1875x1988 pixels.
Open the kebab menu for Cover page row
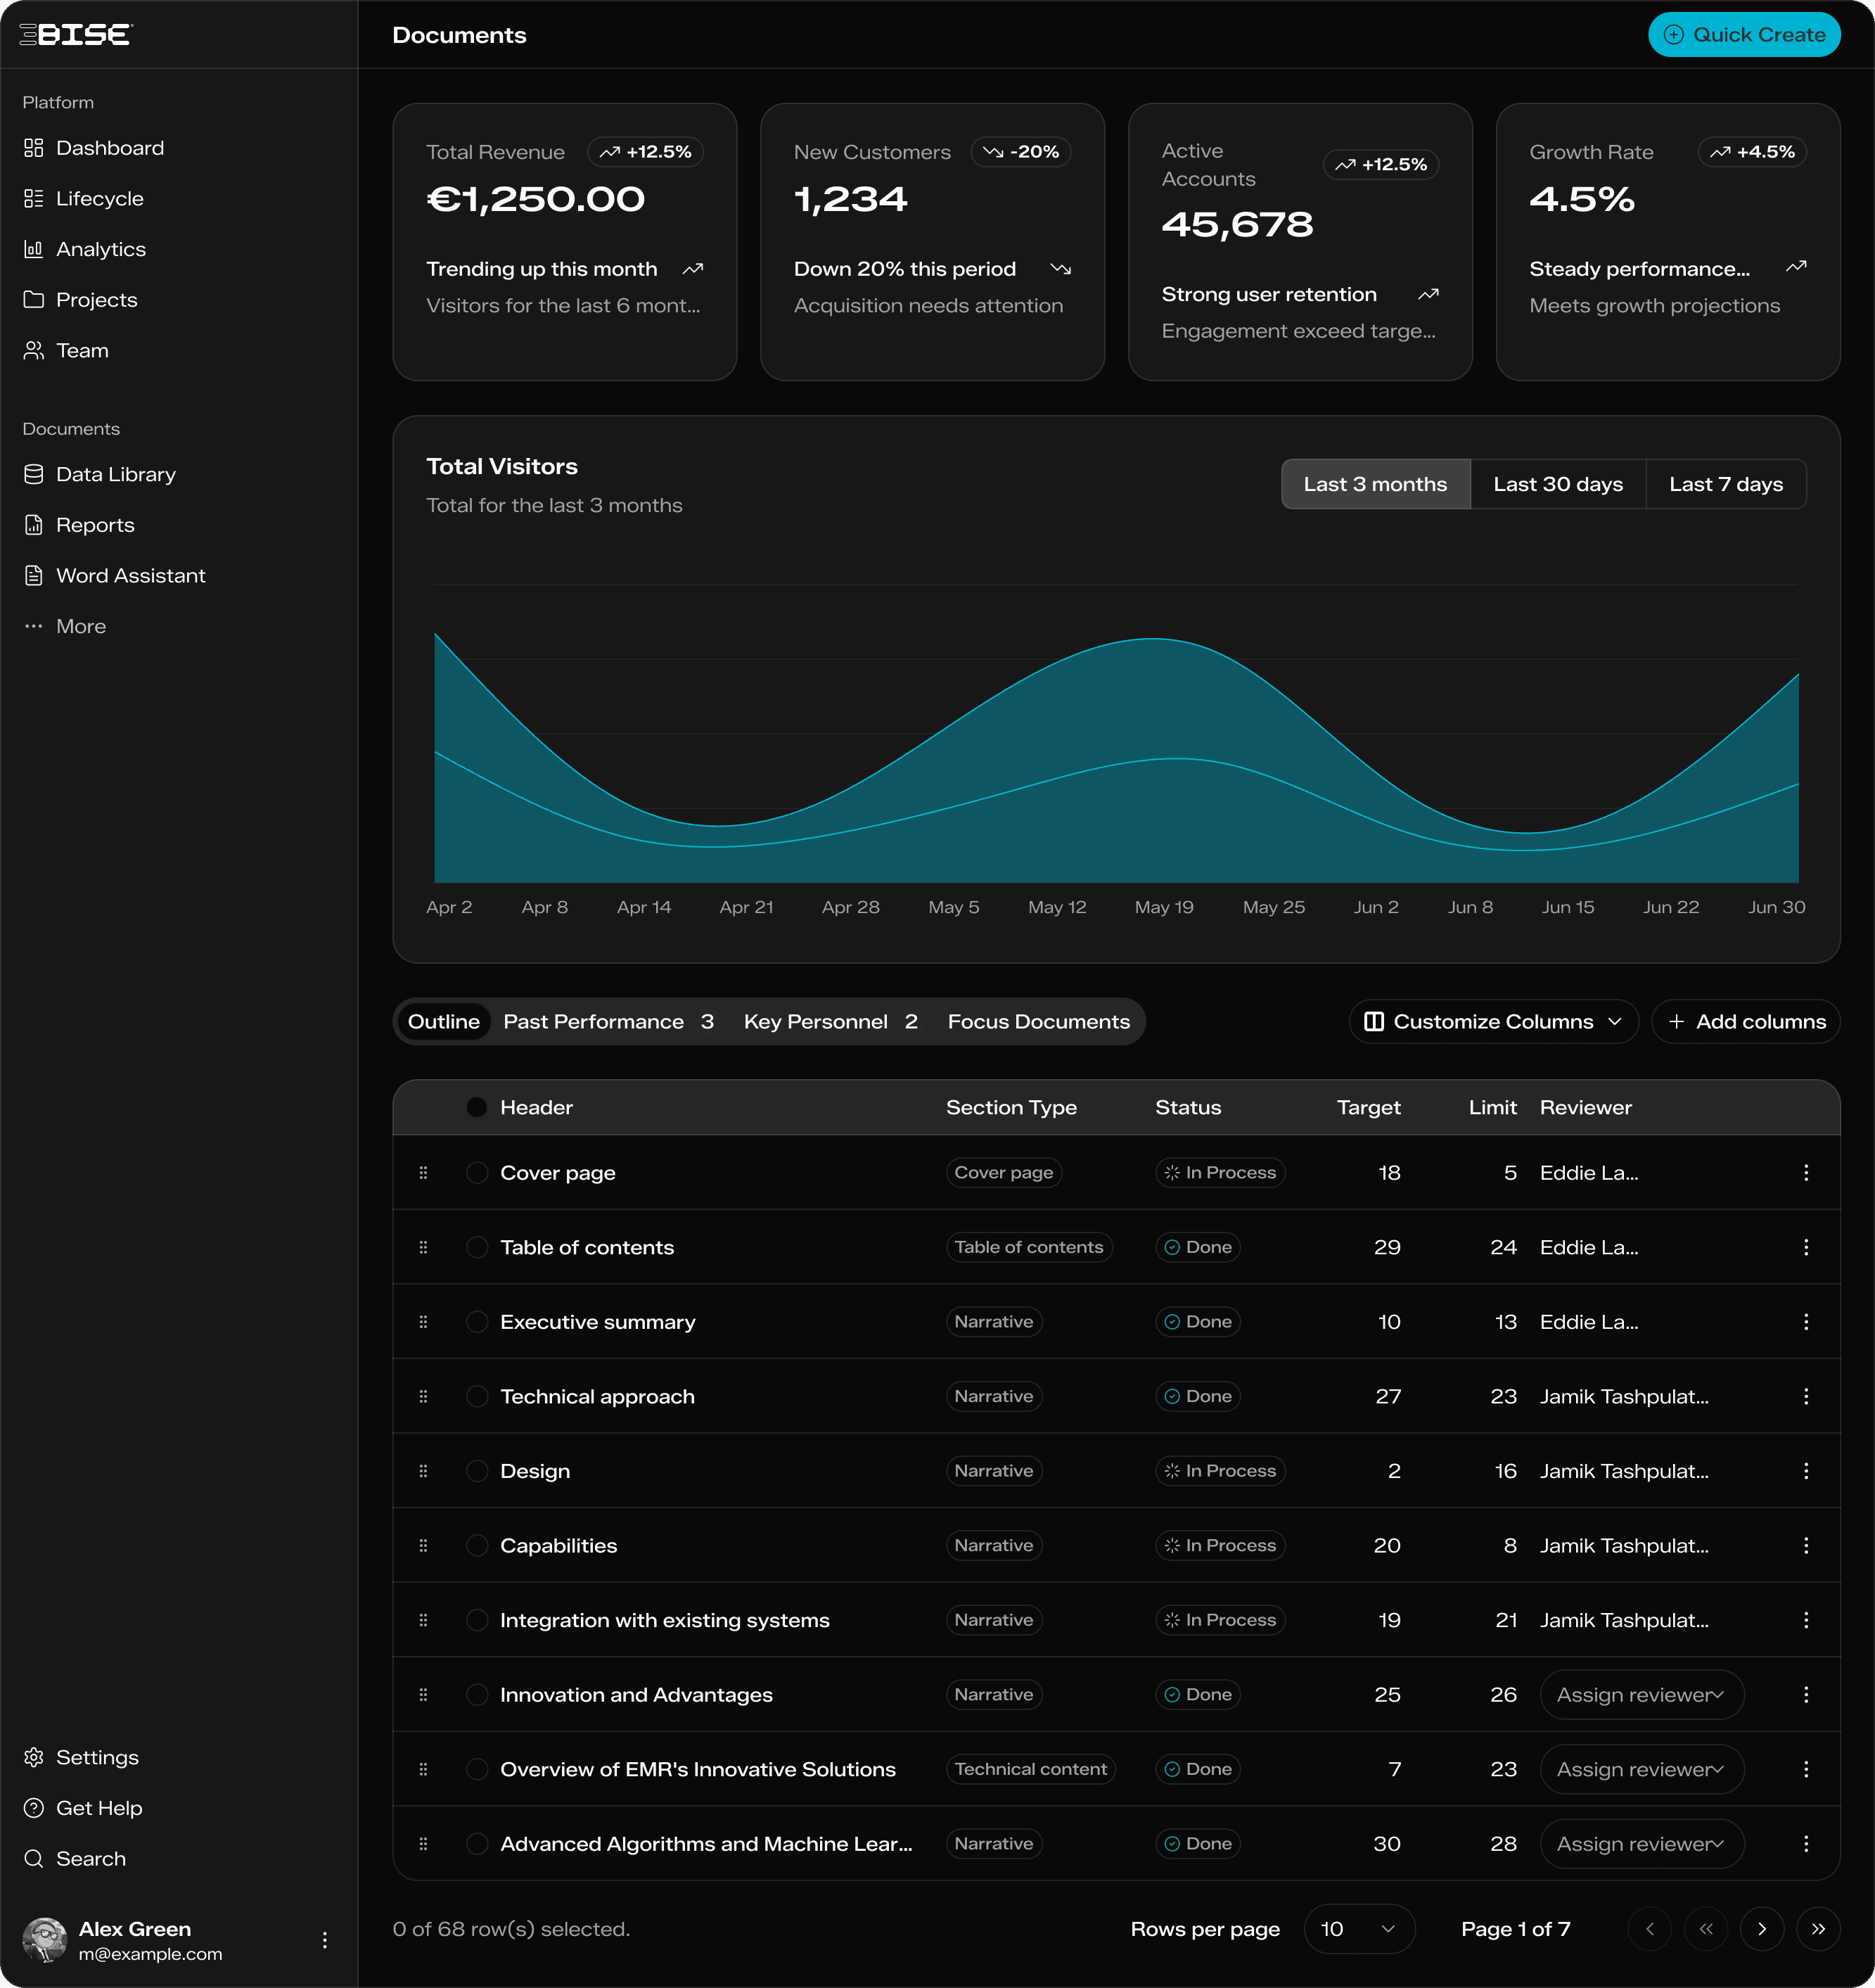pyautogui.click(x=1806, y=1172)
